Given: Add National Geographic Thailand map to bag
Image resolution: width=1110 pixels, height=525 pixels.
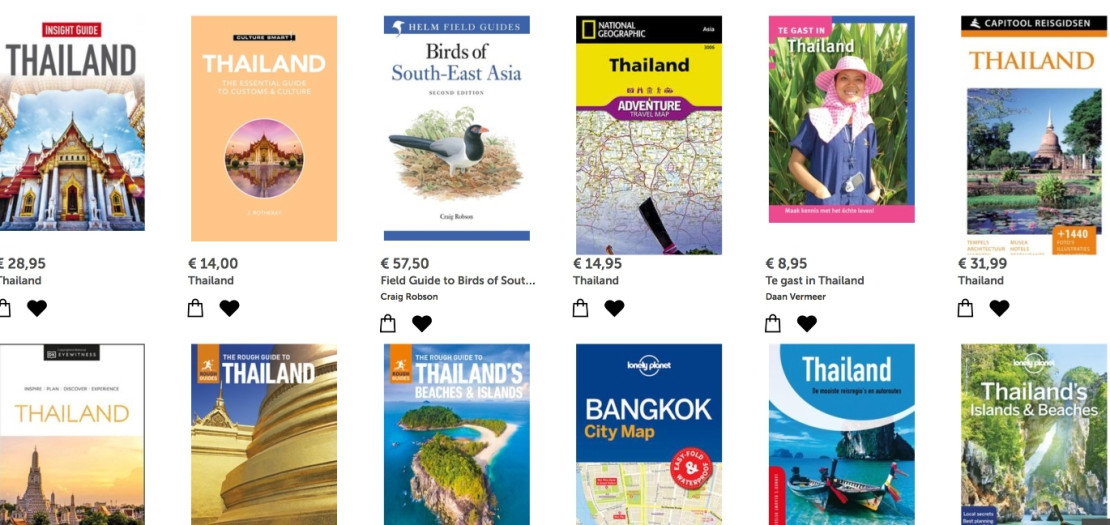Looking at the screenshot, I should (x=580, y=308).
